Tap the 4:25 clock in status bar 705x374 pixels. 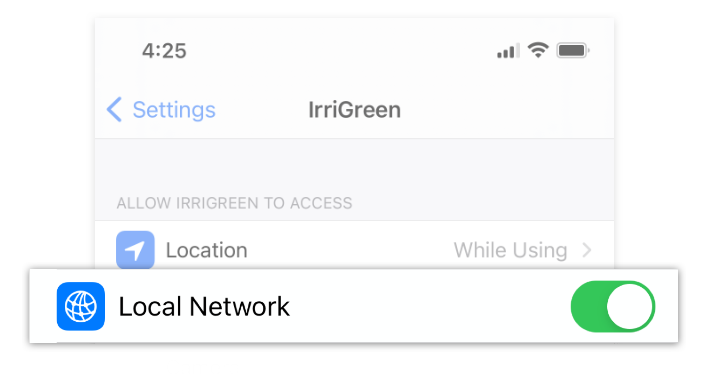164,51
